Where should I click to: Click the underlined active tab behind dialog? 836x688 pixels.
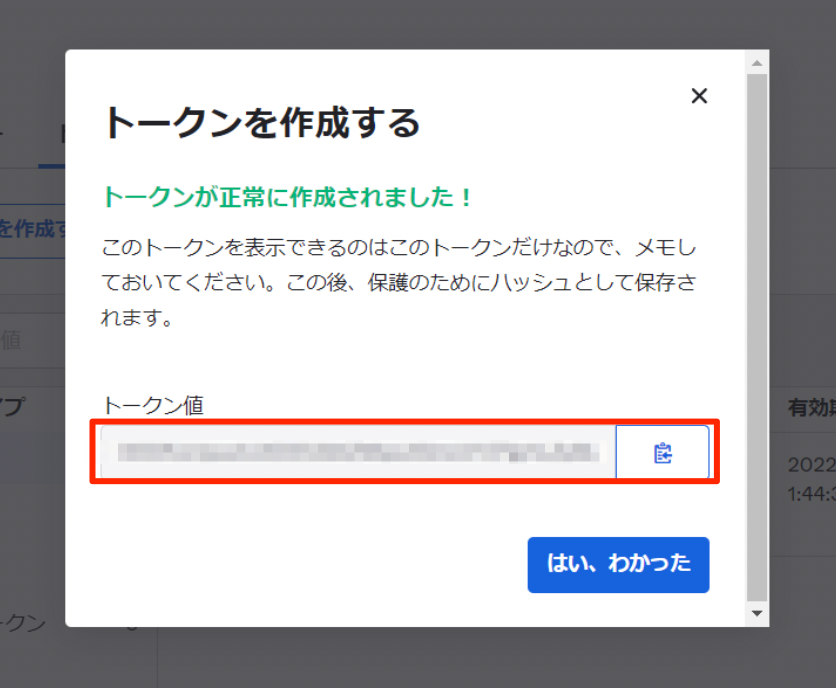click(x=52, y=140)
